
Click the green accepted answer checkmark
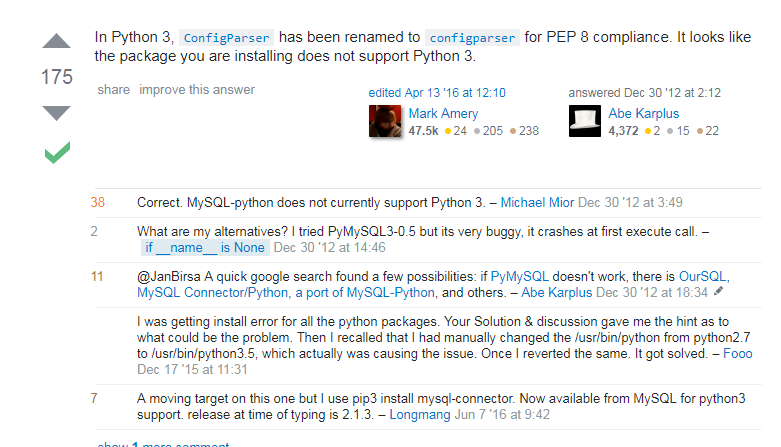pyautogui.click(x=57, y=152)
